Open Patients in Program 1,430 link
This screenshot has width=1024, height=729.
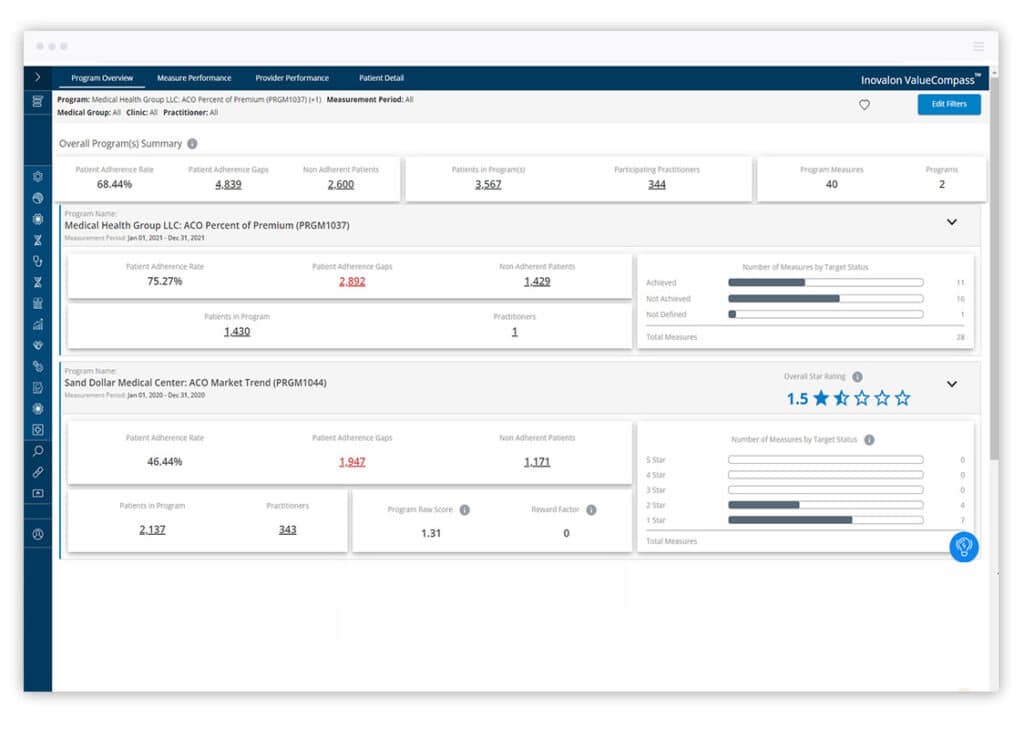(x=237, y=332)
